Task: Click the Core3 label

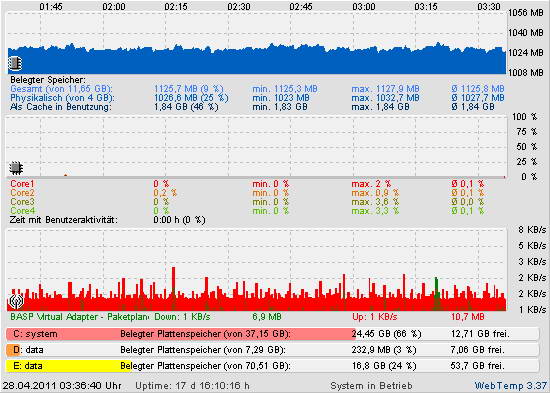Action: click(x=22, y=202)
